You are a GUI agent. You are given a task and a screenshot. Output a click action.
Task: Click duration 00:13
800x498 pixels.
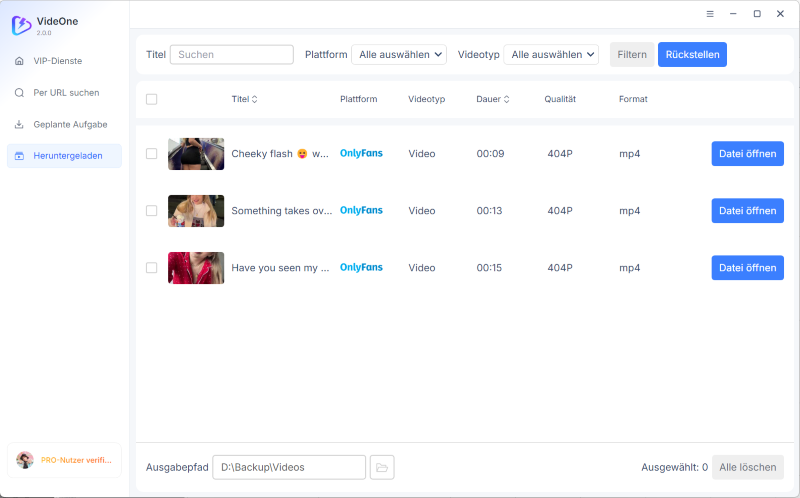click(489, 211)
